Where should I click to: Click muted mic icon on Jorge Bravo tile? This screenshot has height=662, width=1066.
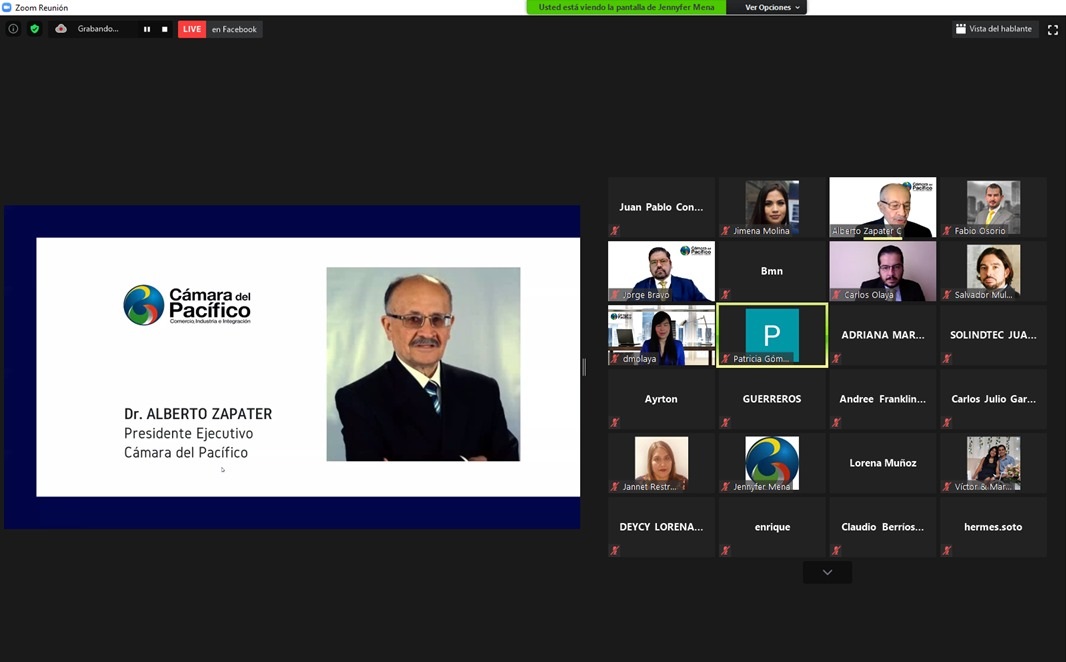pyautogui.click(x=615, y=294)
